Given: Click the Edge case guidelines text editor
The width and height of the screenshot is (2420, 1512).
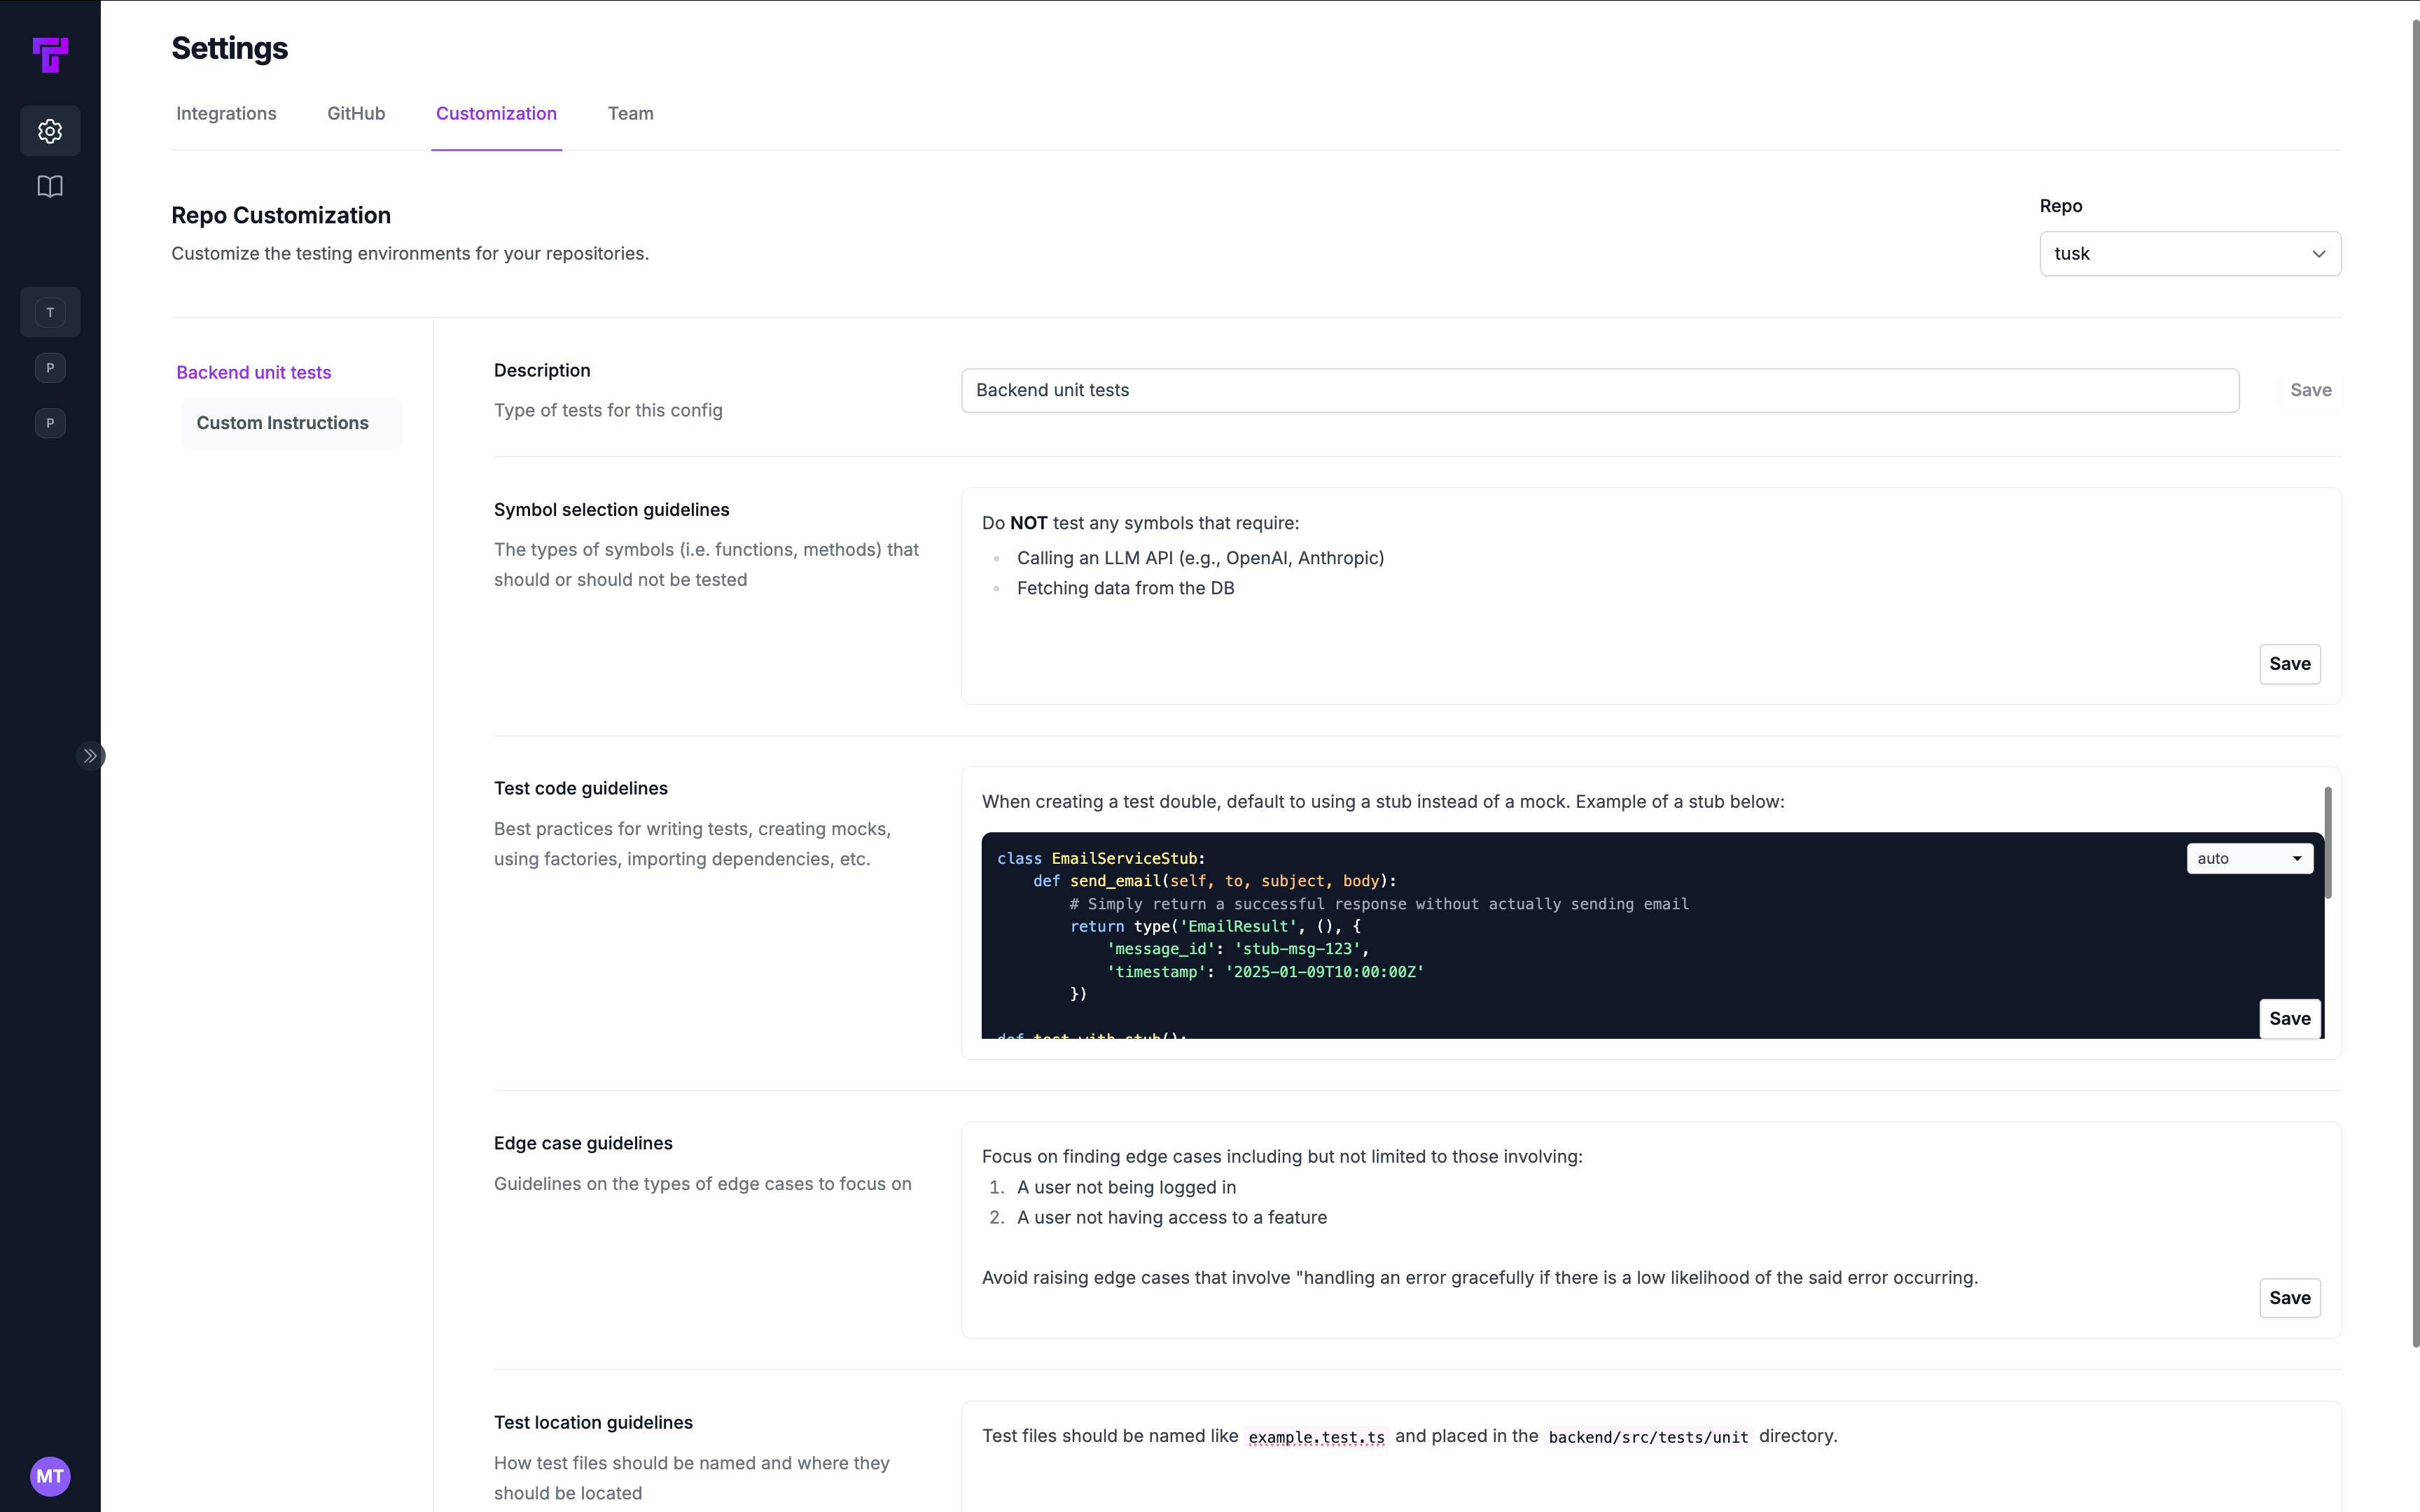Looking at the screenshot, I should pyautogui.click(x=1651, y=1230).
